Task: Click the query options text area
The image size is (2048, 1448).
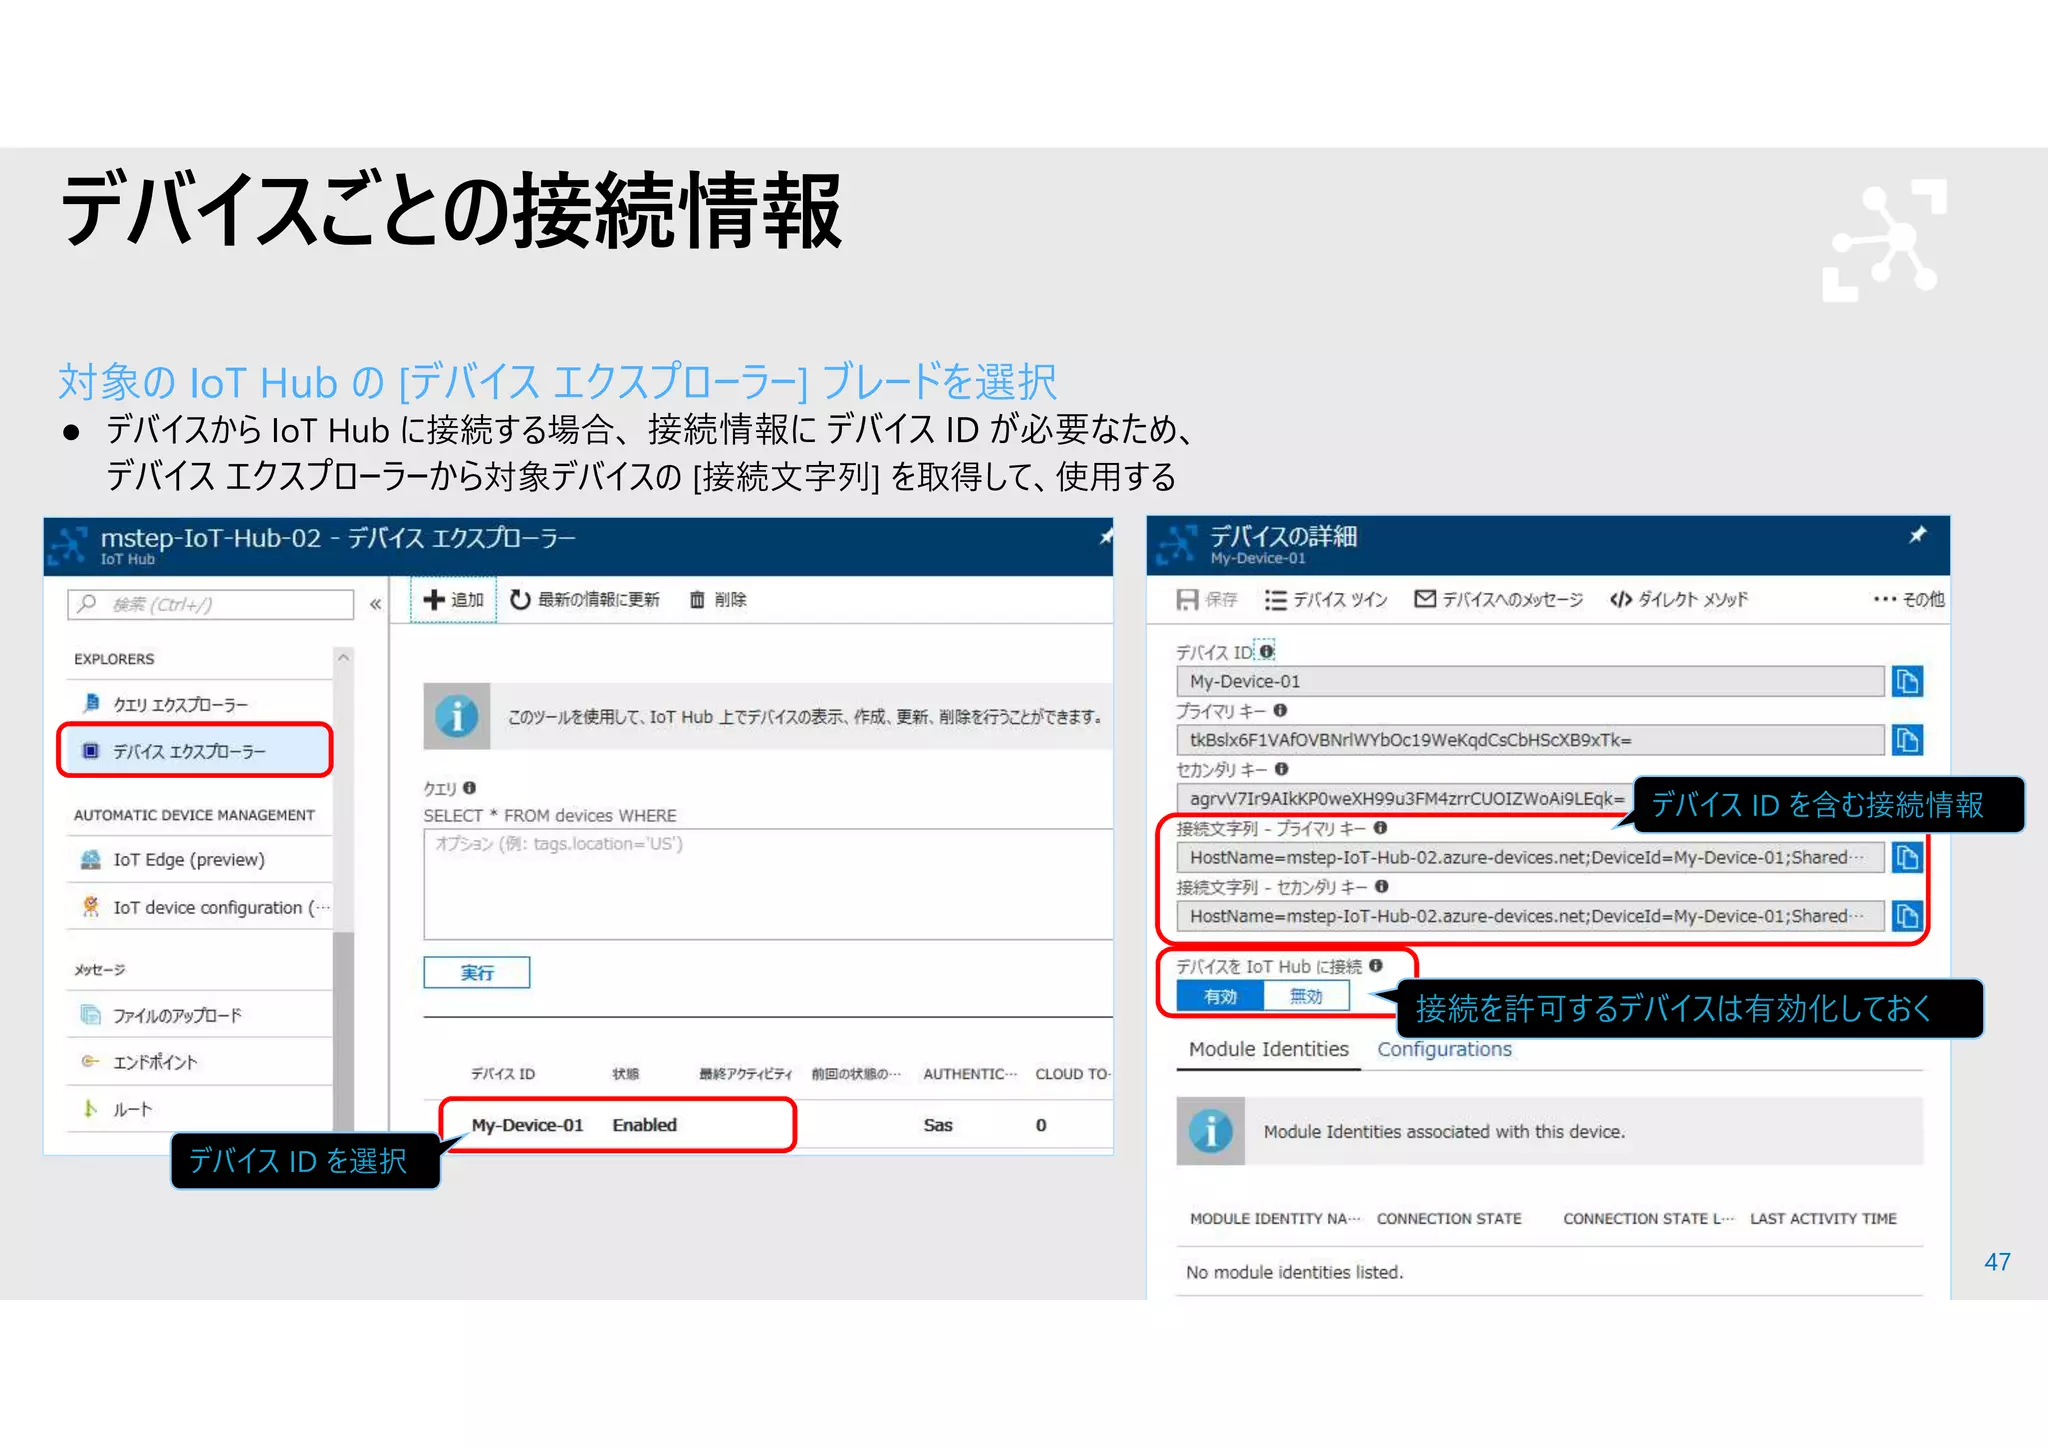Action: coord(768,884)
